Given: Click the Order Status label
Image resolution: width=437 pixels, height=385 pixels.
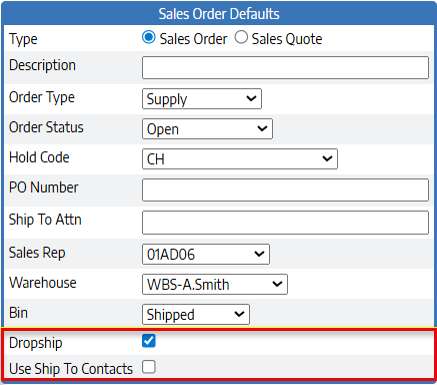Looking at the screenshot, I should (x=46, y=127).
